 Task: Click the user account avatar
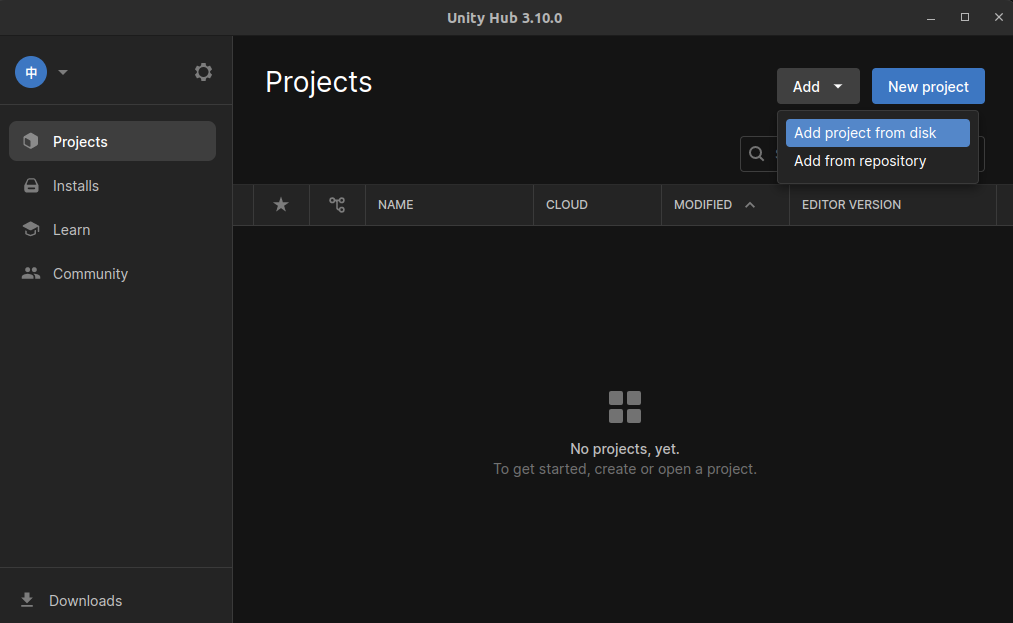click(x=29, y=71)
